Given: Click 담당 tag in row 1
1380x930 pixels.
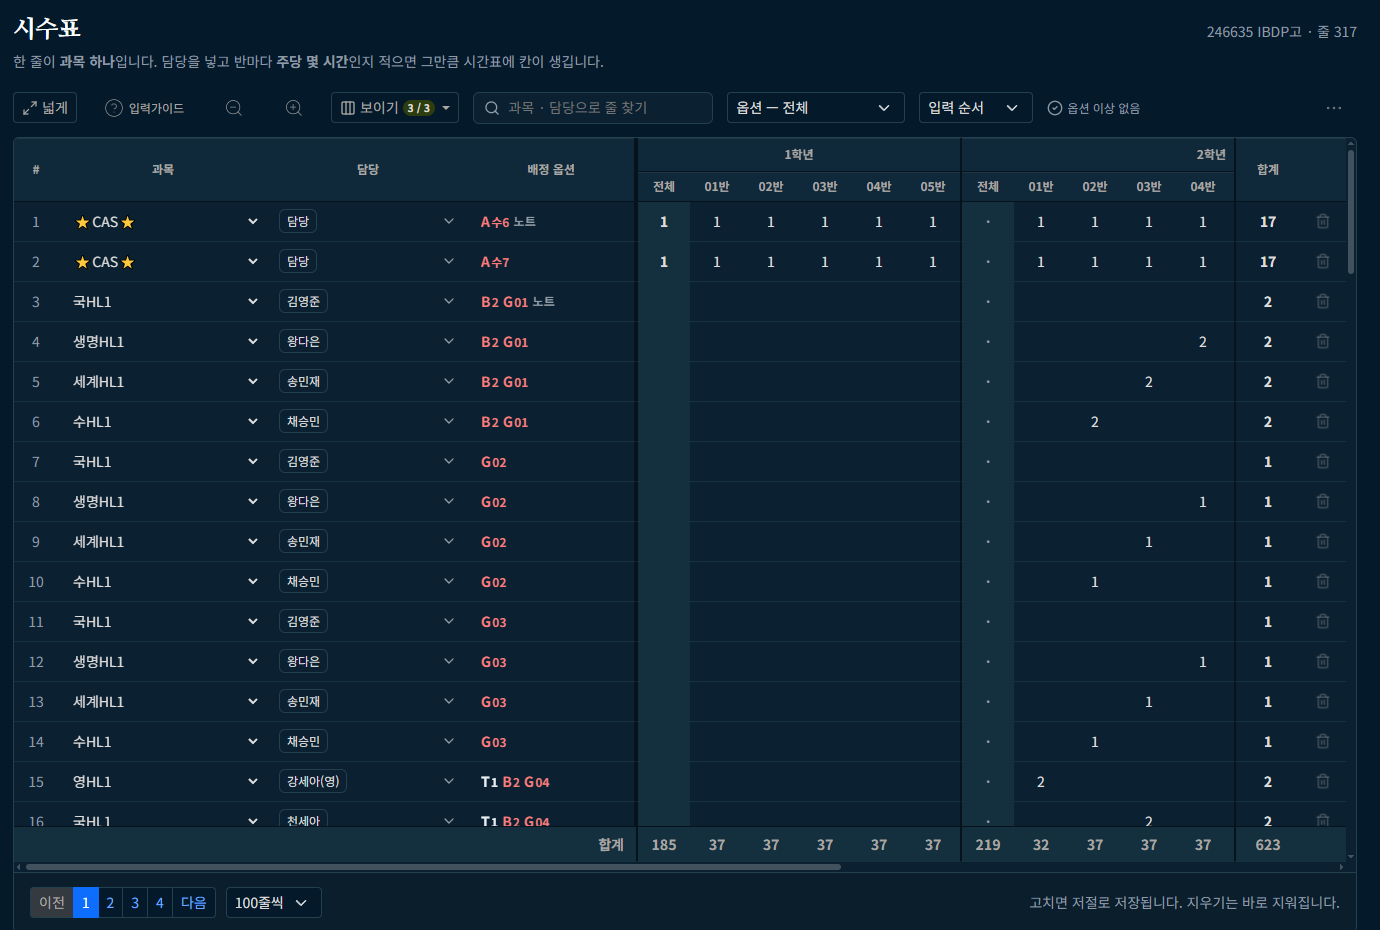Looking at the screenshot, I should [x=298, y=222].
